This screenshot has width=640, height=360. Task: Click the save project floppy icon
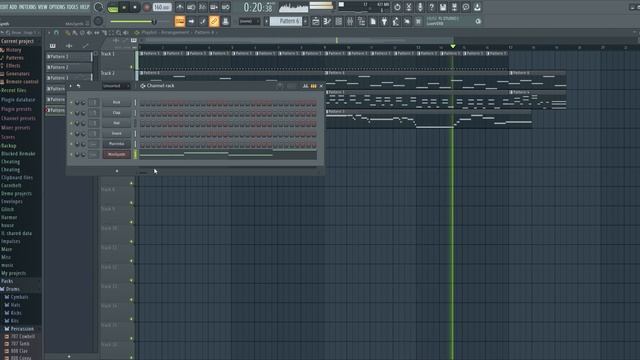click(443, 7)
